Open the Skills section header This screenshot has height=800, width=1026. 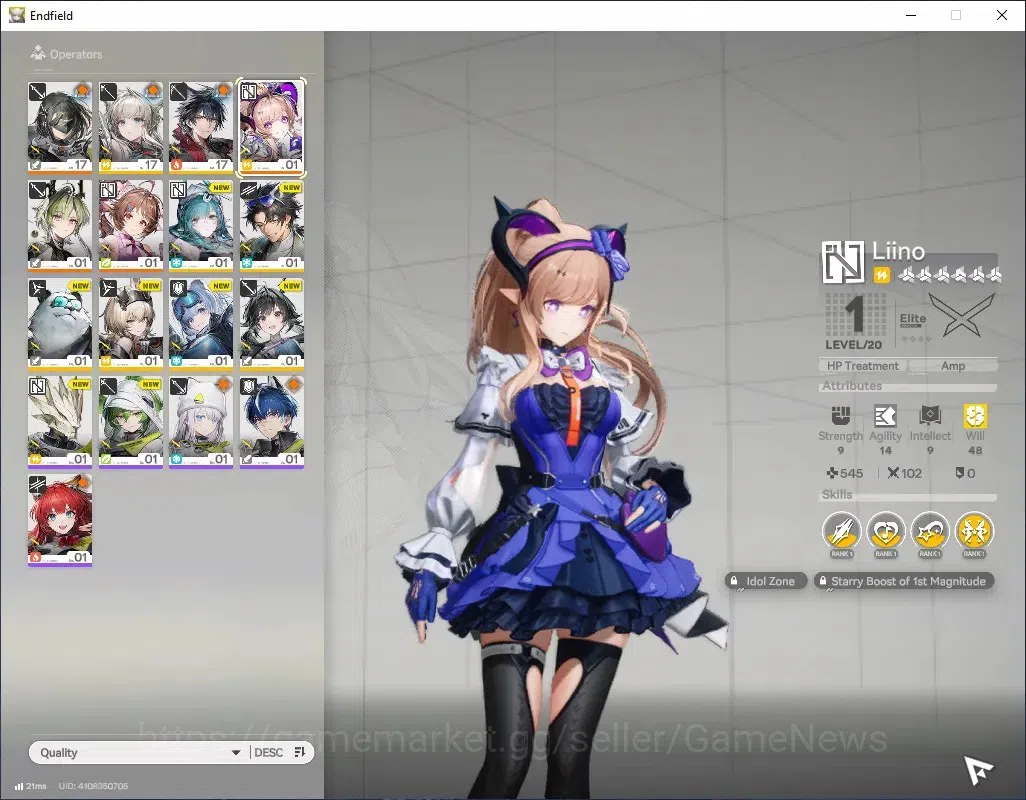tap(908, 495)
